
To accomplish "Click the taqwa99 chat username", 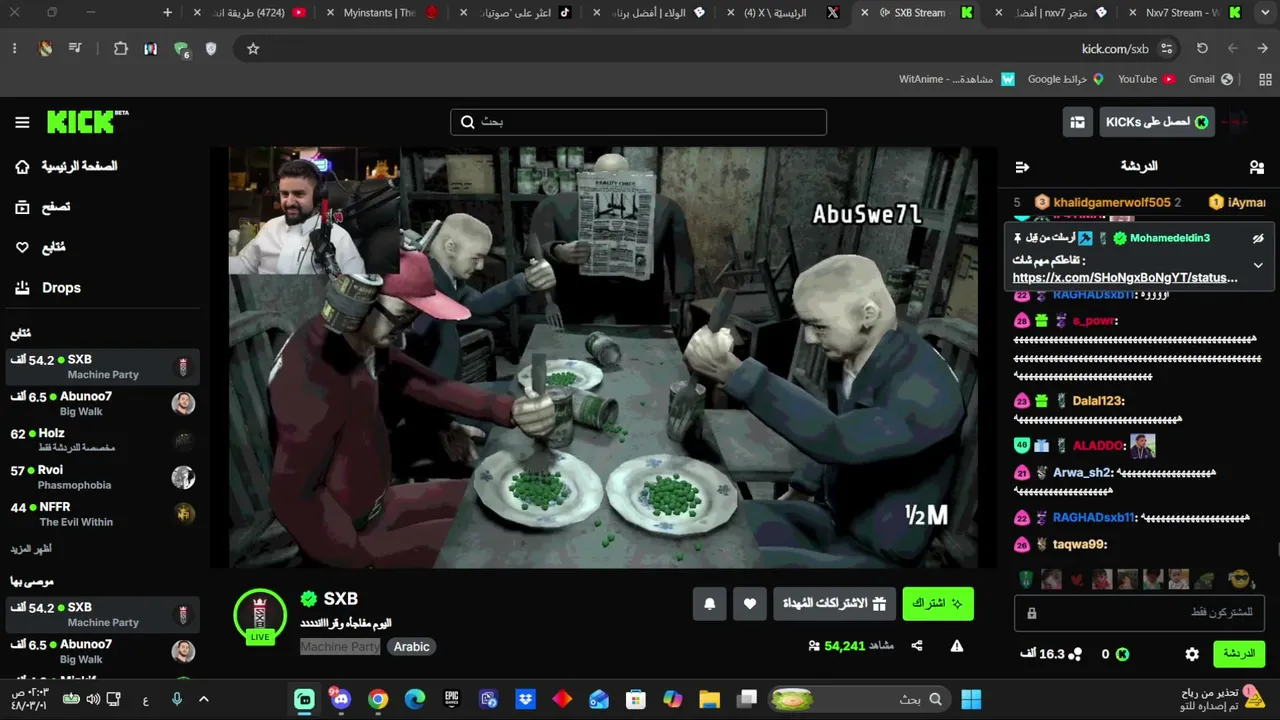I will pos(1080,545).
